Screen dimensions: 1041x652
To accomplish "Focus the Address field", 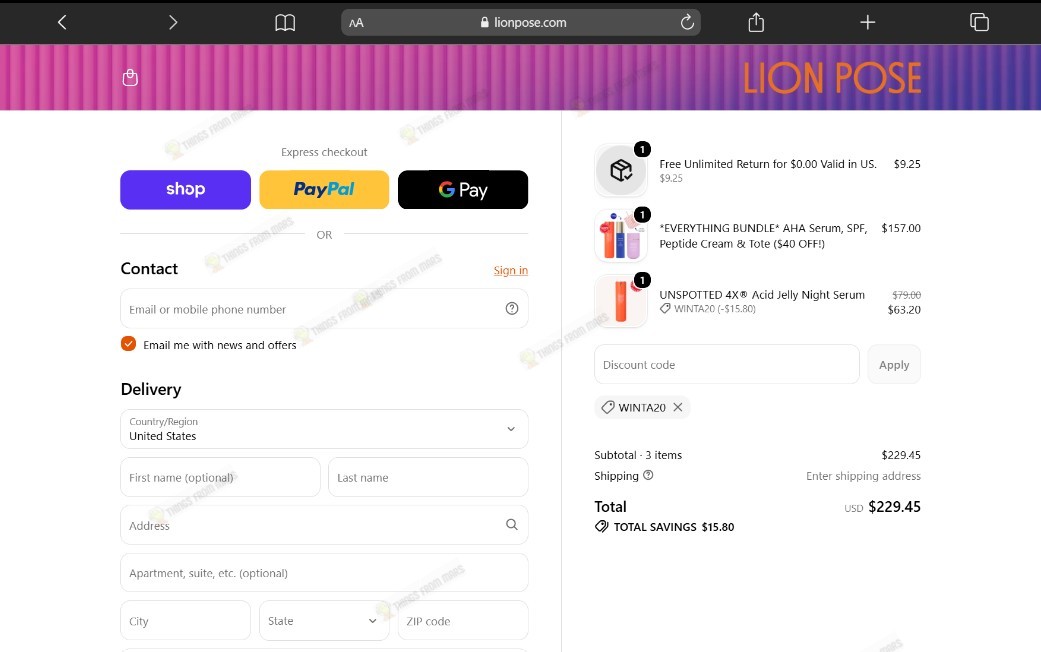I will click(324, 525).
